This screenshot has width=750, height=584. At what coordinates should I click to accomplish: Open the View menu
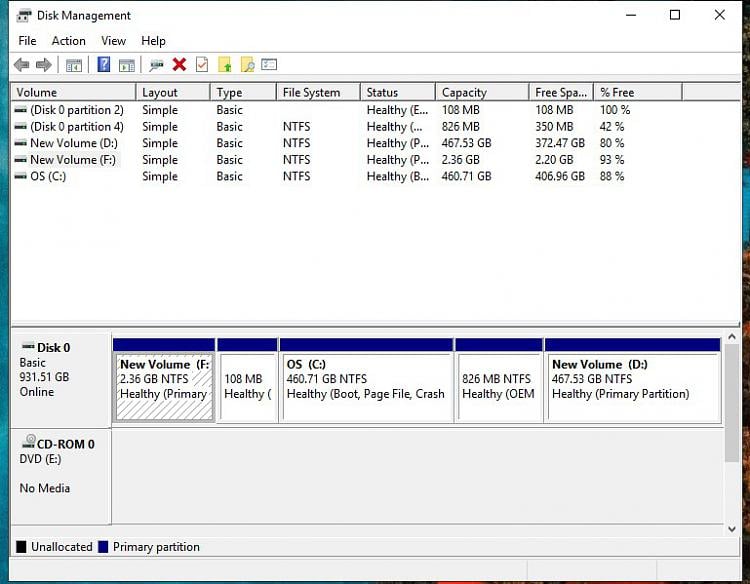[113, 41]
